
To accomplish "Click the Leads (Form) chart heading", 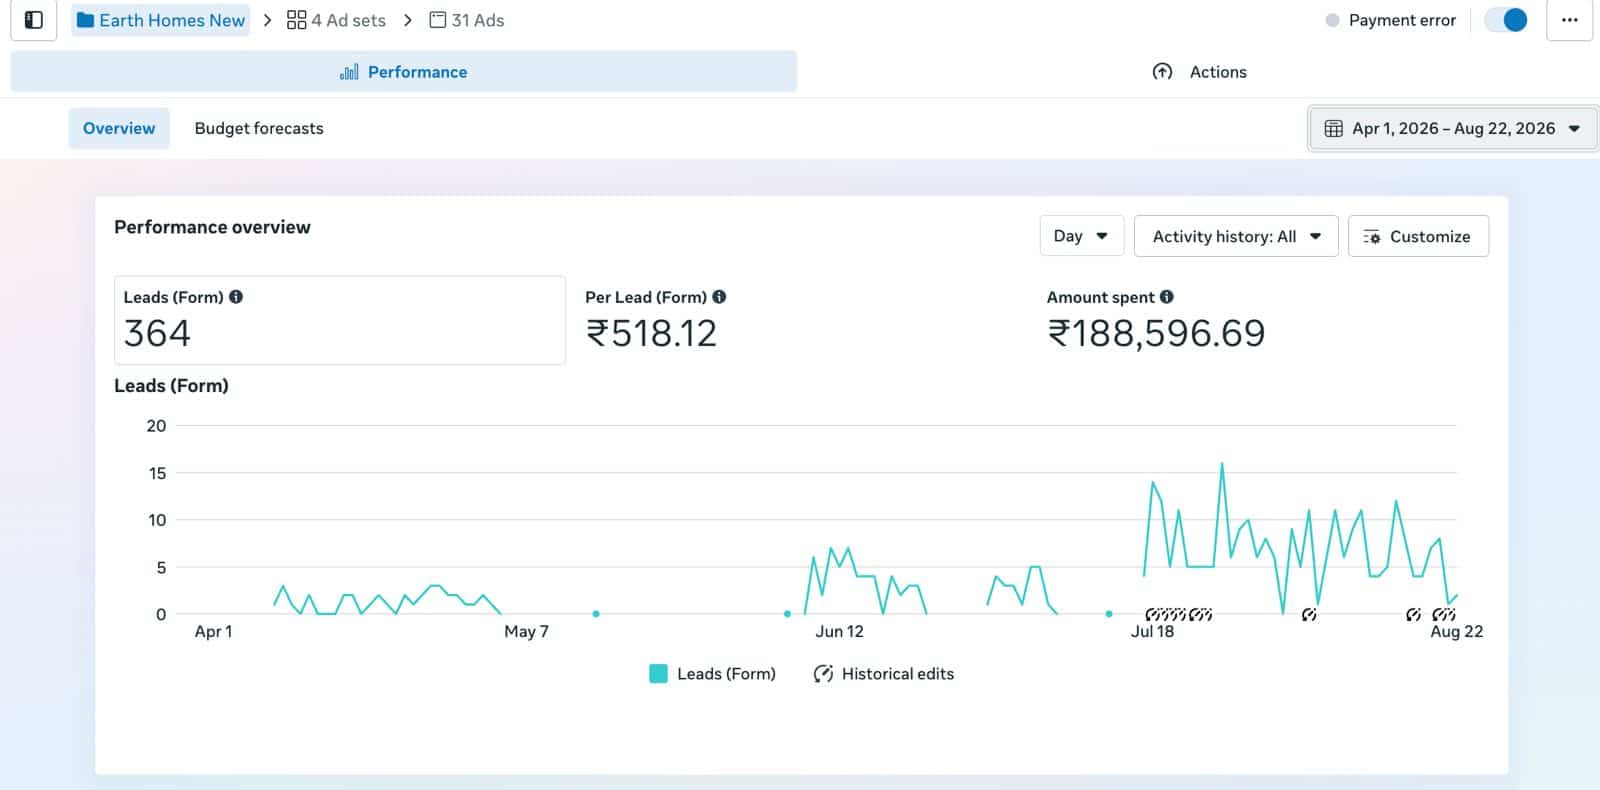I will tap(171, 386).
